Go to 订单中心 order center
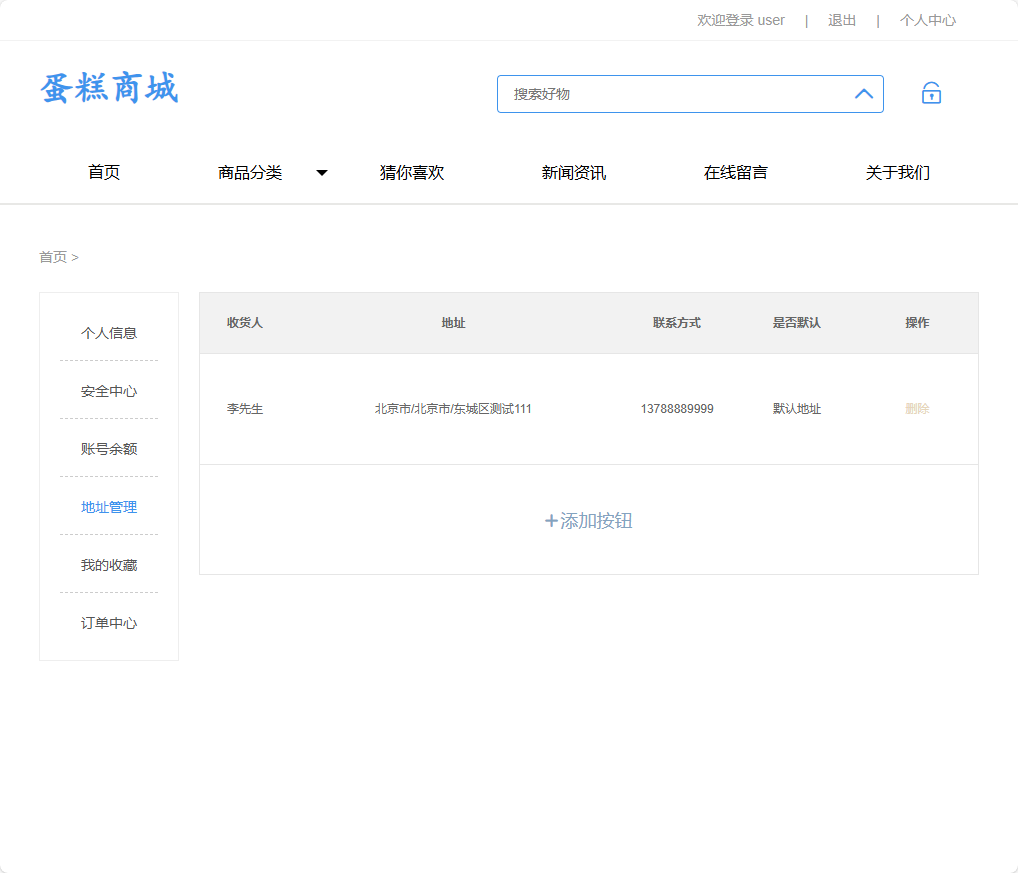This screenshot has height=873, width=1018. (108, 623)
